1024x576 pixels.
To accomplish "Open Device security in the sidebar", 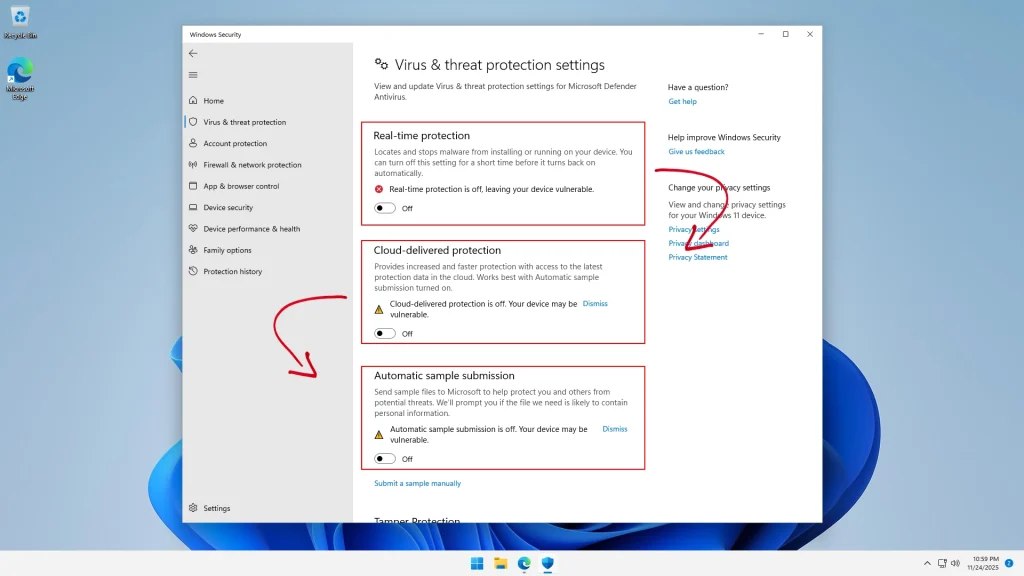I will click(226, 207).
